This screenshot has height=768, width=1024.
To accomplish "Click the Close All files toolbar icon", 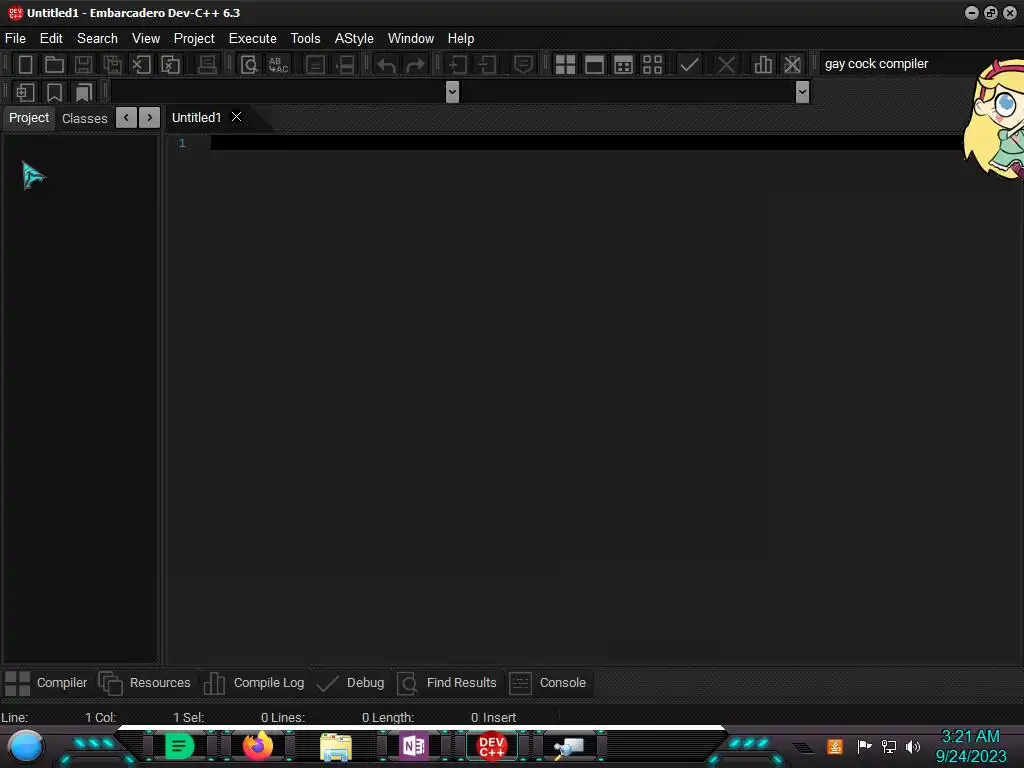I will click(x=170, y=64).
